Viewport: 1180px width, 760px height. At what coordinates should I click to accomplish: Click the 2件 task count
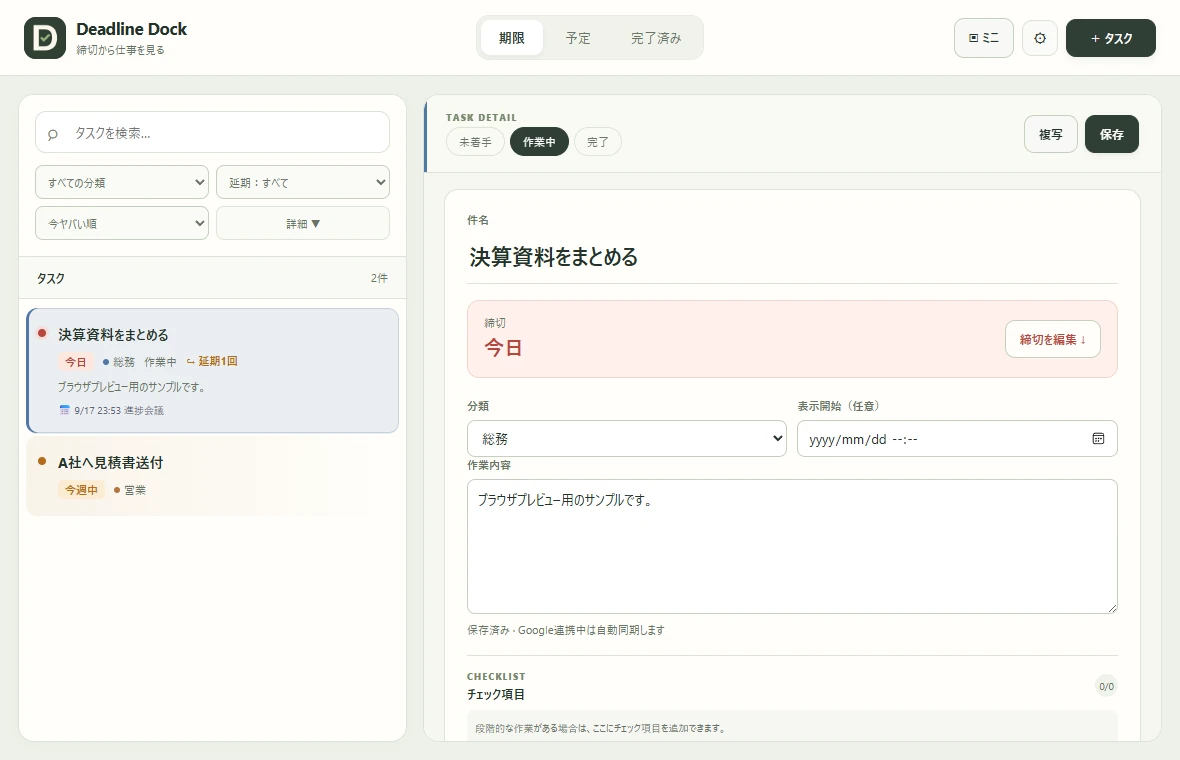379,278
